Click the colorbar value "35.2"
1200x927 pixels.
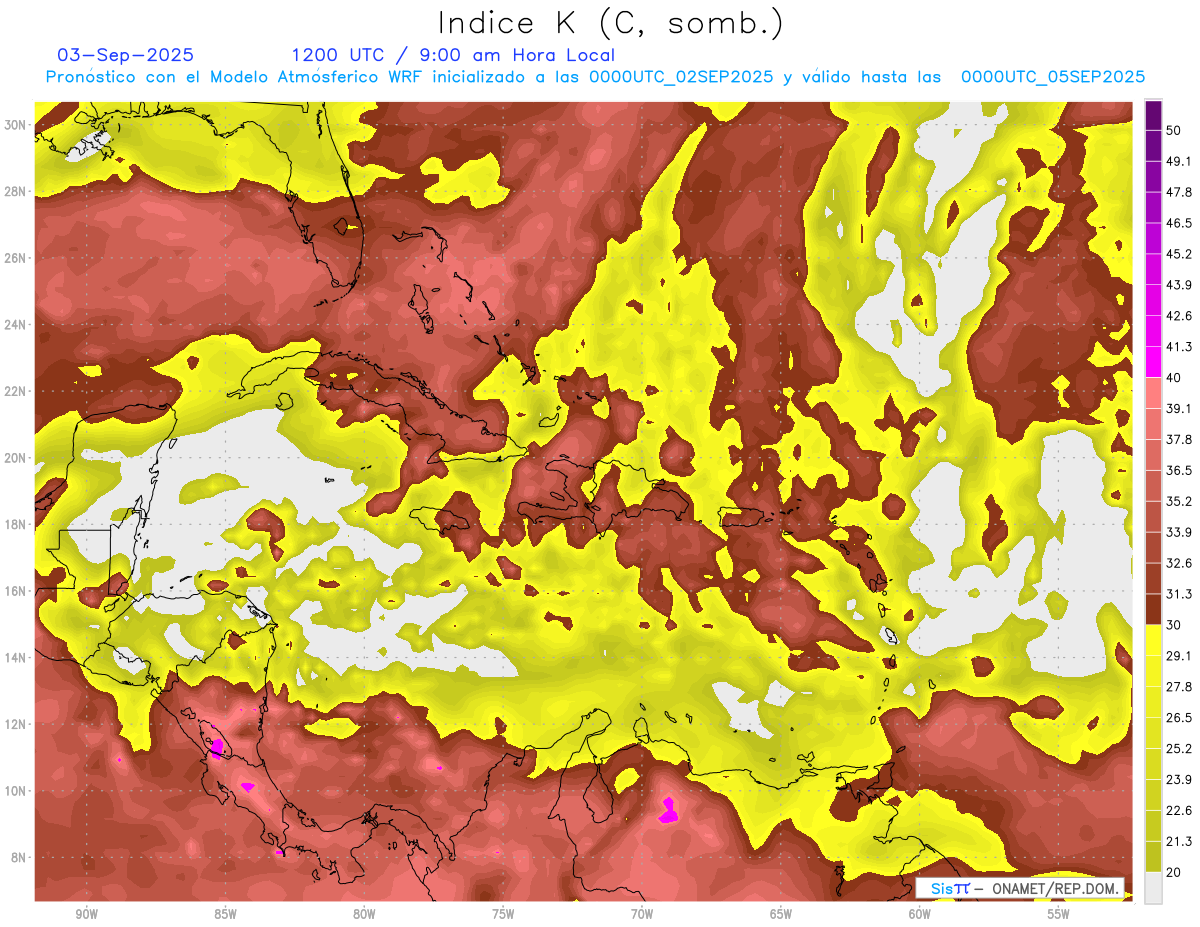point(1179,501)
